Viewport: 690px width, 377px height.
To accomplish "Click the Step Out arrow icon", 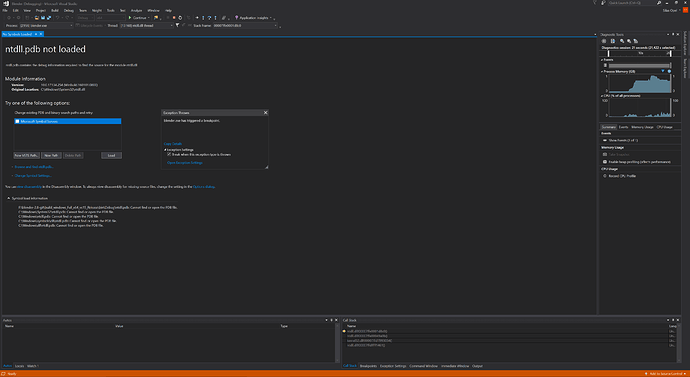I will pyautogui.click(x=215, y=18).
